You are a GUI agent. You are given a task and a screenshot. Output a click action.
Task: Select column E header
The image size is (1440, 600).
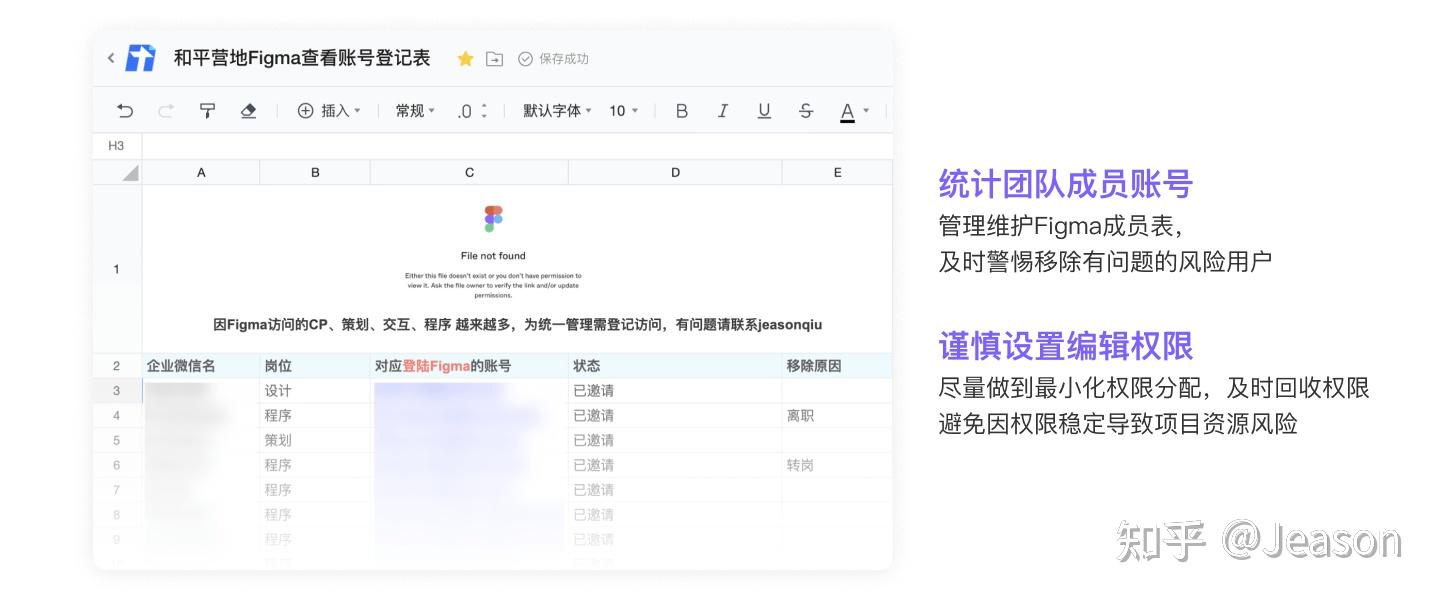(837, 173)
